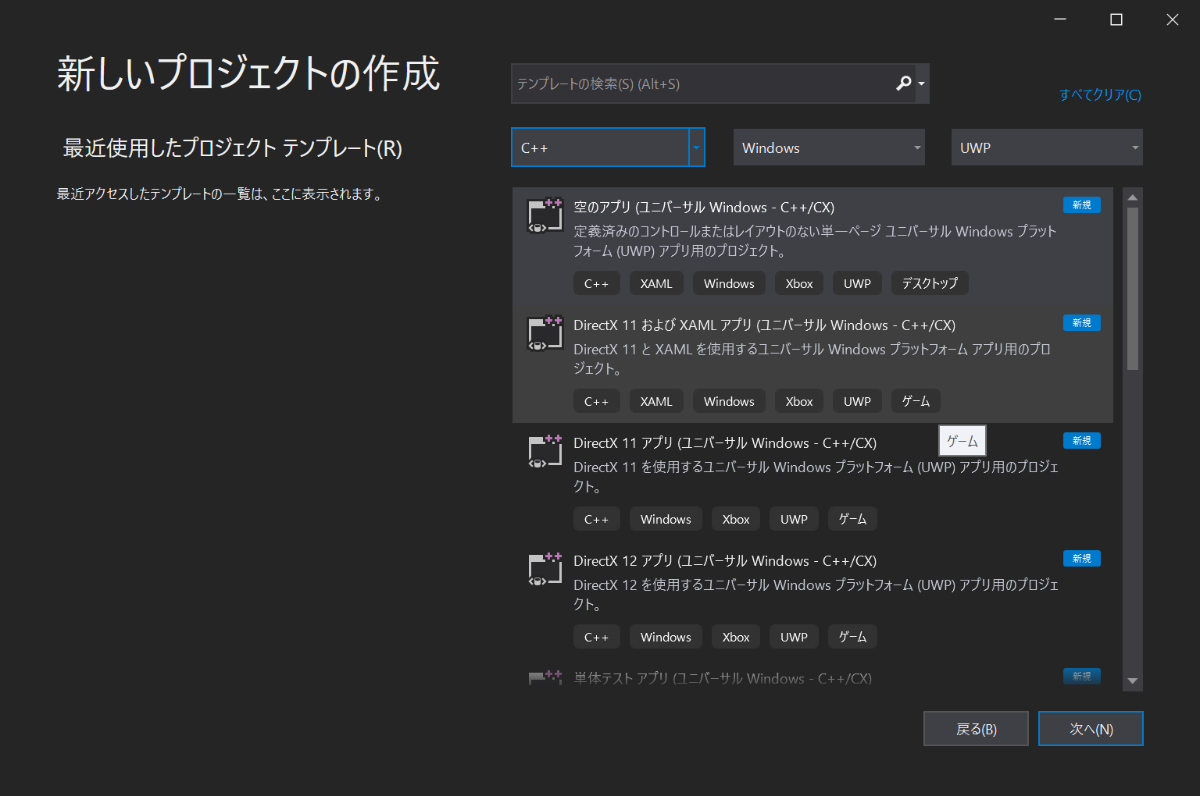Click the DirectX 11 アプリ template icon

tap(546, 452)
